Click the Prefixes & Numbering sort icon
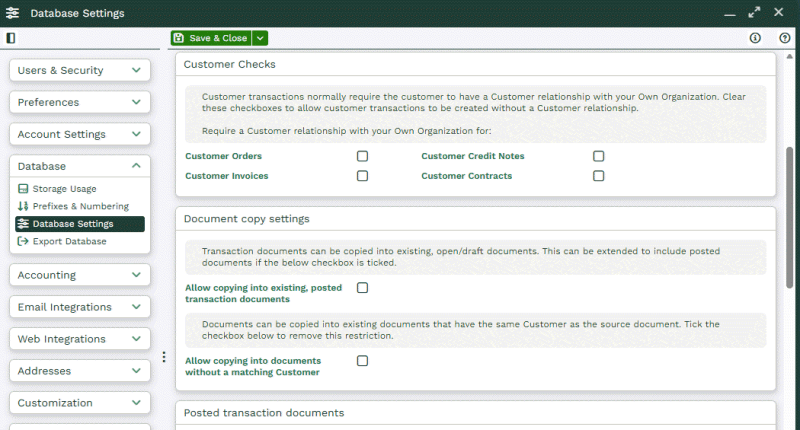The height and width of the screenshot is (430, 800). click(23, 206)
